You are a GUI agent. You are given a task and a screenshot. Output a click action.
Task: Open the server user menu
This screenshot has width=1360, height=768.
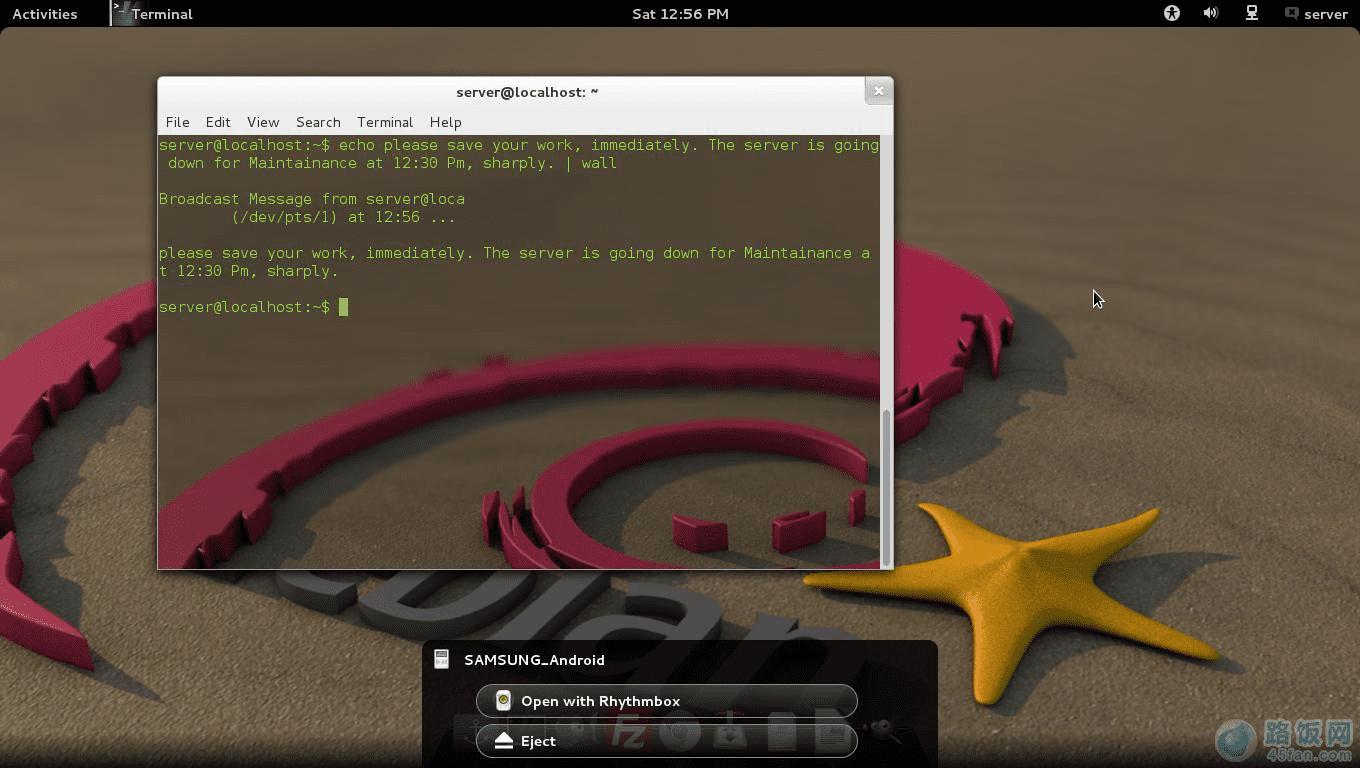pyautogui.click(x=1316, y=14)
